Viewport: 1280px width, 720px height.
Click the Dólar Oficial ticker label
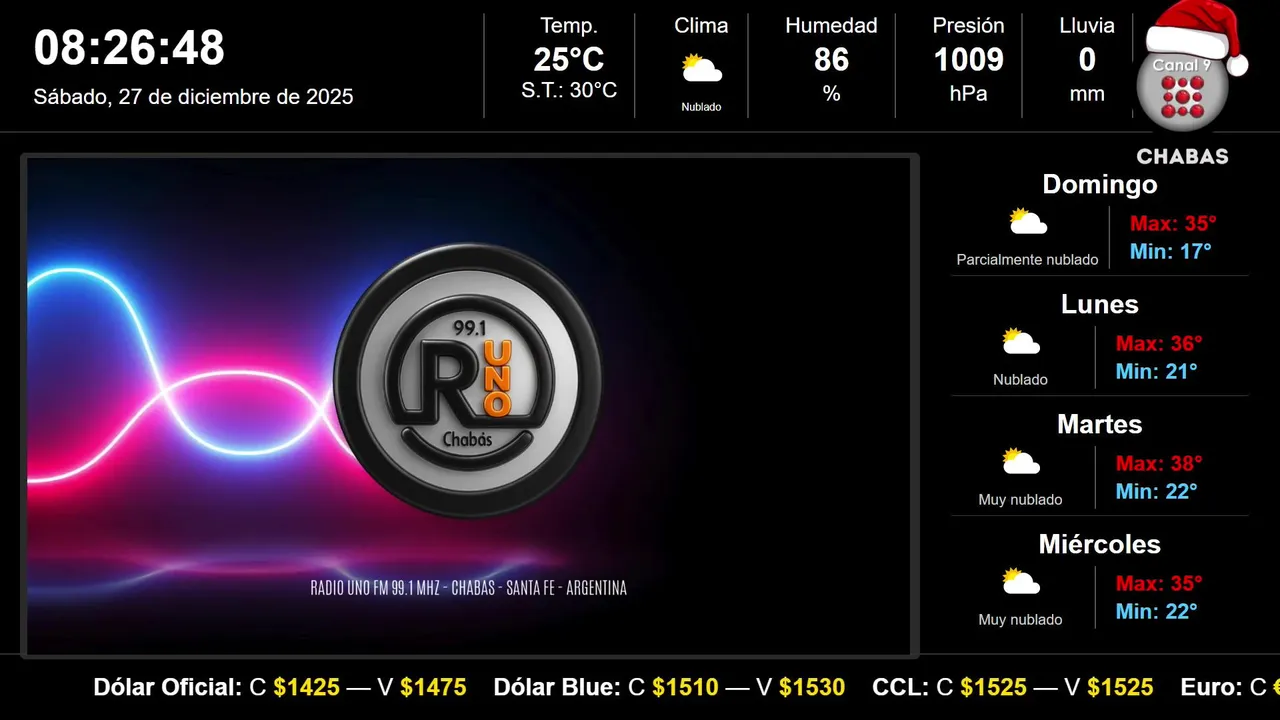[x=167, y=687]
